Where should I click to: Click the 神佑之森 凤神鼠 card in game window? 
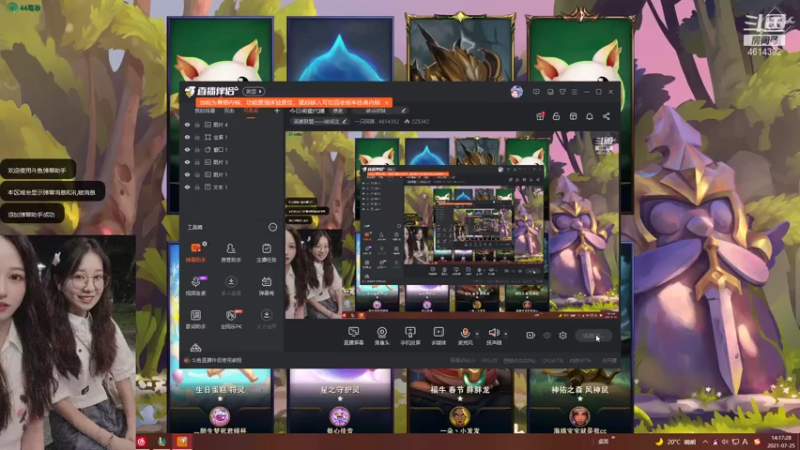pos(580,402)
